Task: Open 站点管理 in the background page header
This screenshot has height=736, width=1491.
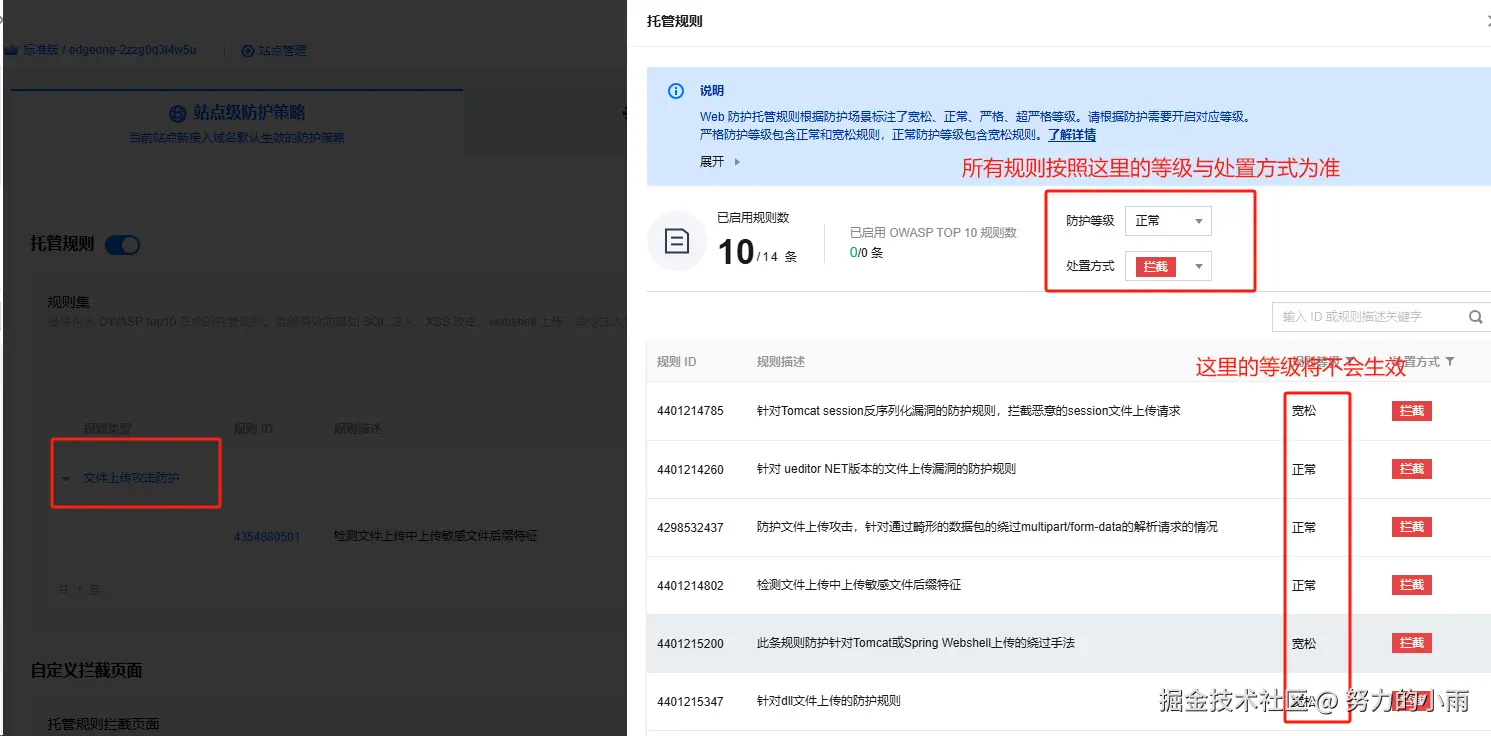Action: coord(274,50)
